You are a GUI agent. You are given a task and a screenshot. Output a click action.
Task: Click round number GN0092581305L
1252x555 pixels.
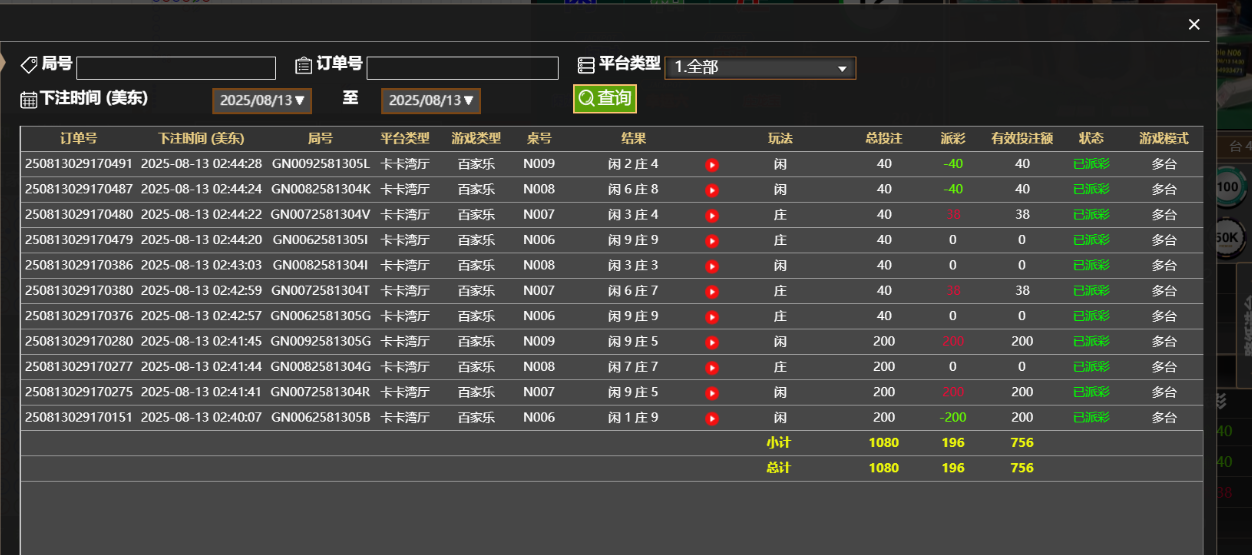pos(320,164)
